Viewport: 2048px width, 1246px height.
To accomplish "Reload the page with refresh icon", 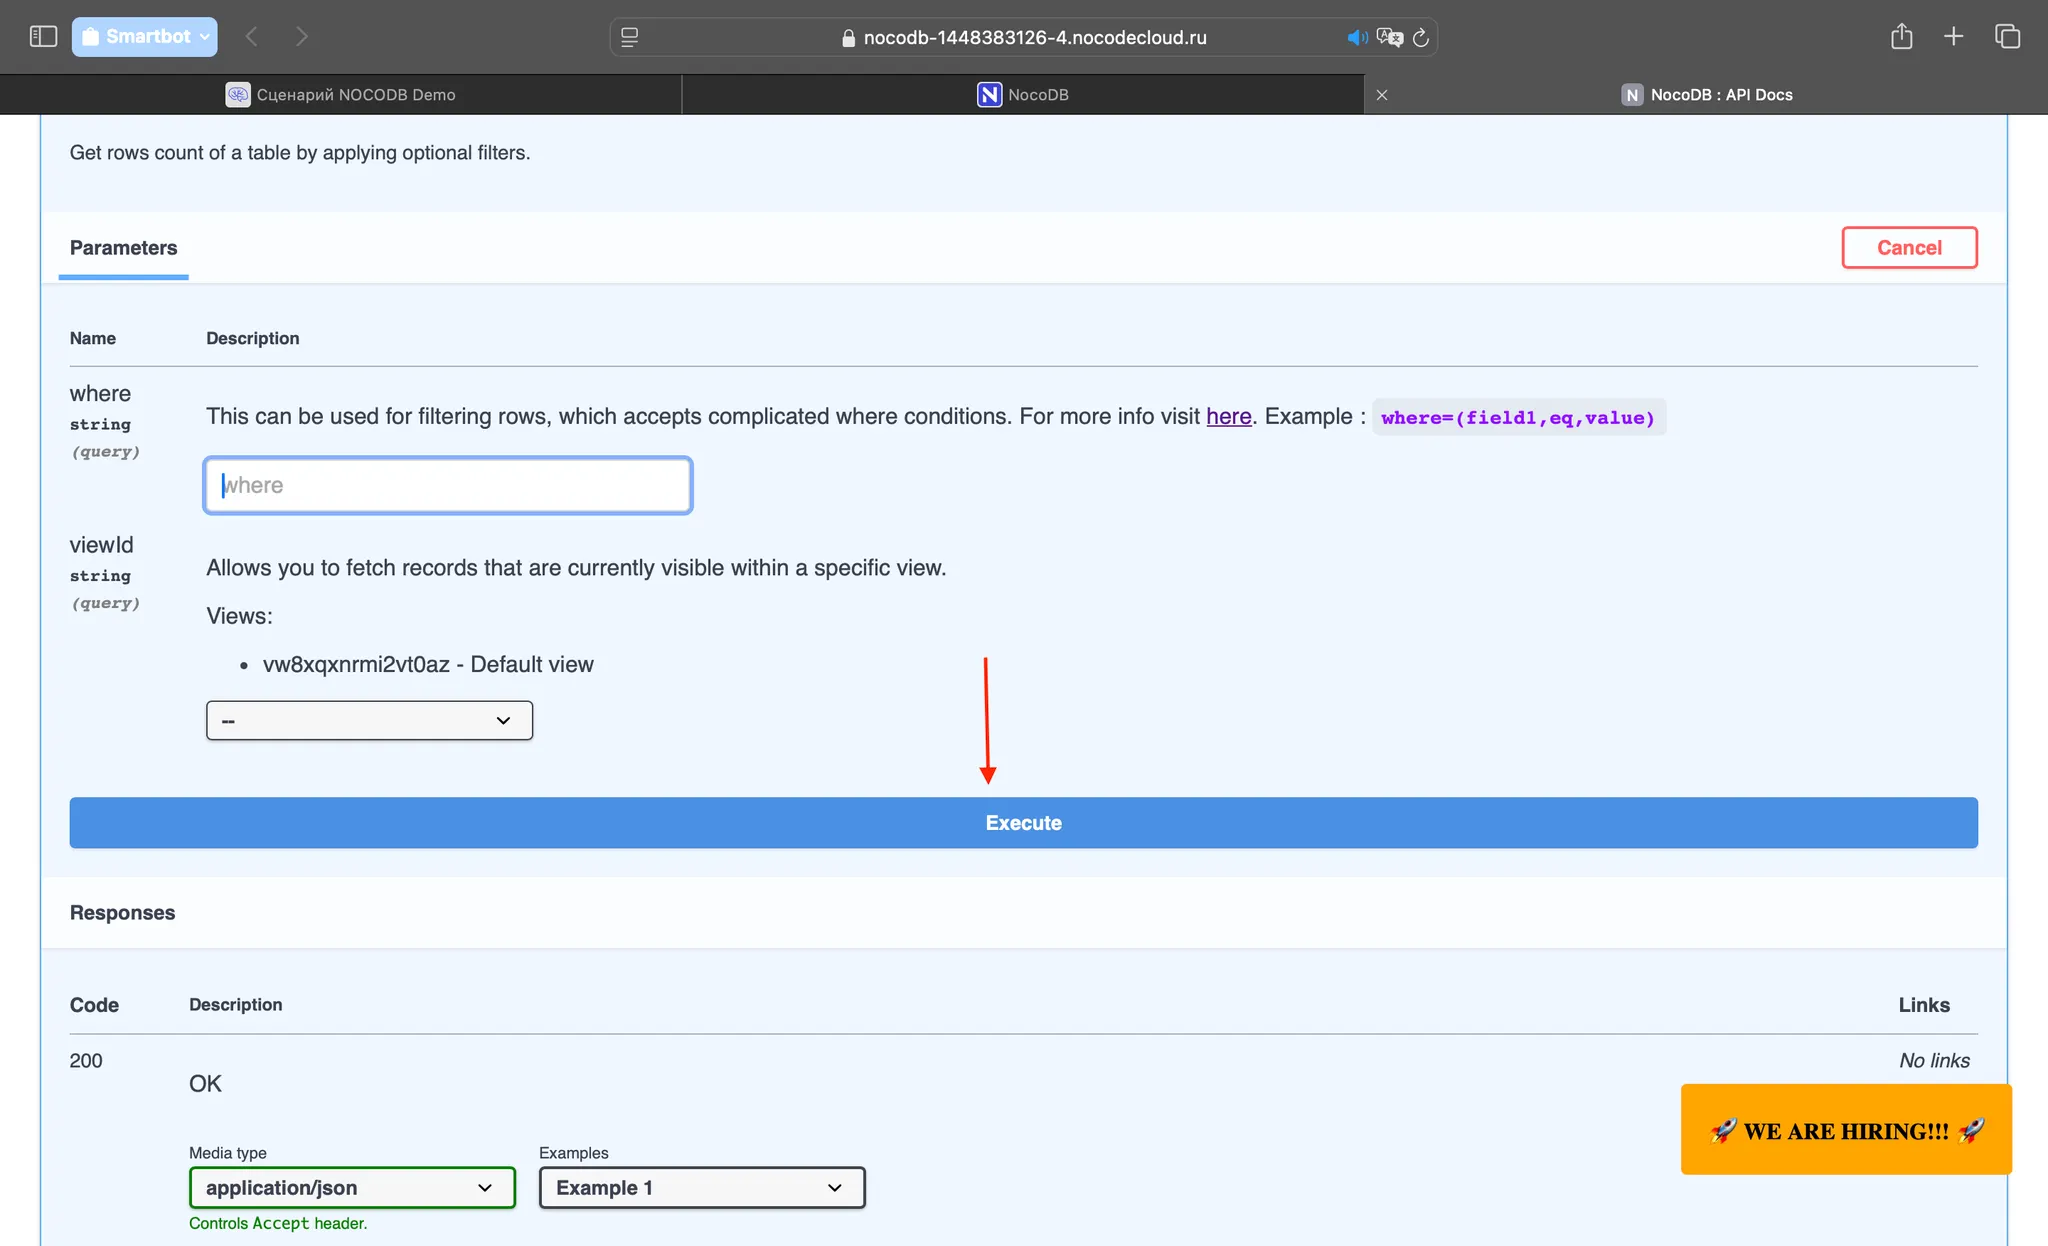I will coord(1420,38).
